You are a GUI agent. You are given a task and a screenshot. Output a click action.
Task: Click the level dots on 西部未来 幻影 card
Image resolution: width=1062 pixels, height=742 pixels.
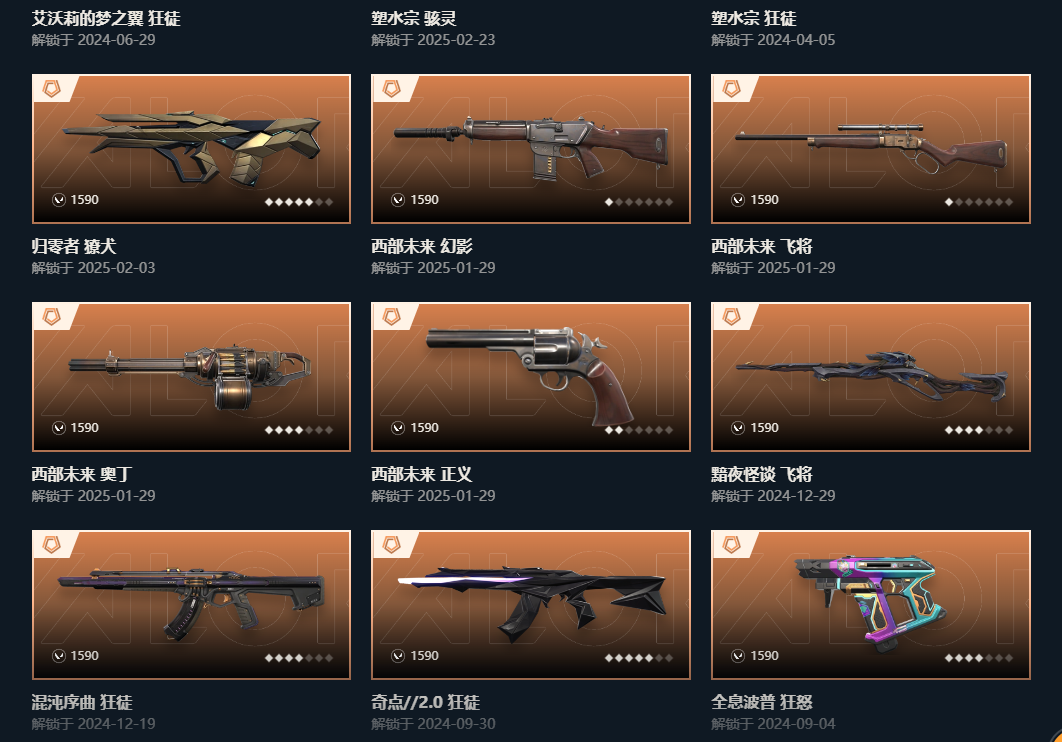click(x=639, y=202)
